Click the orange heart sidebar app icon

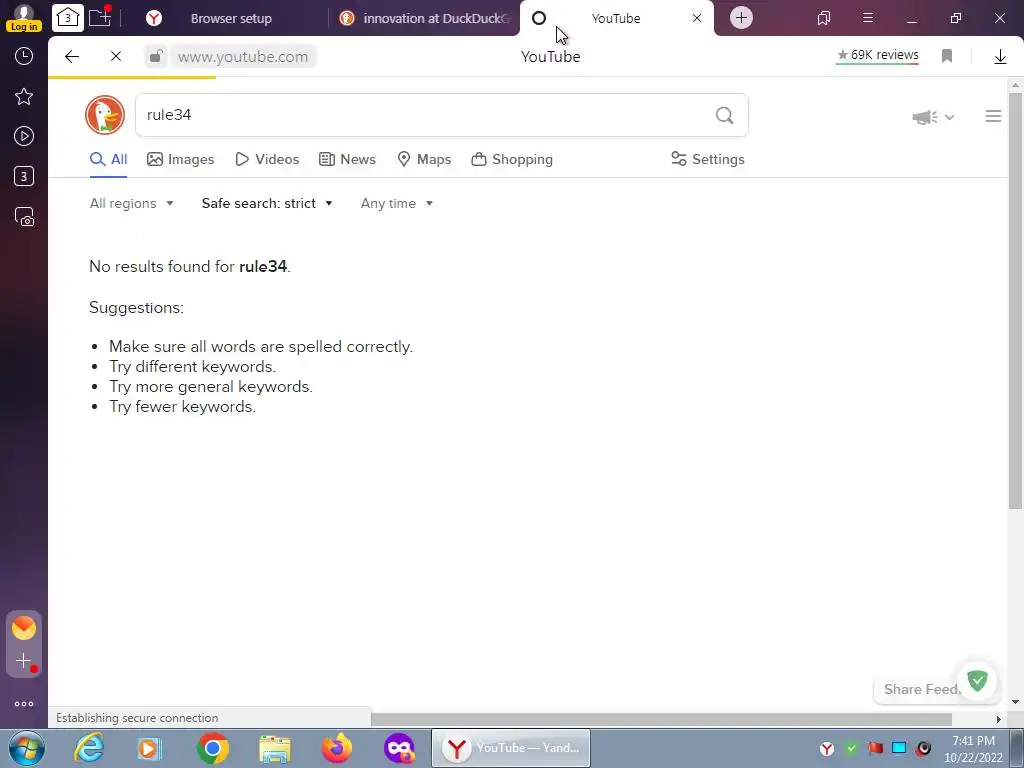[x=24, y=628]
